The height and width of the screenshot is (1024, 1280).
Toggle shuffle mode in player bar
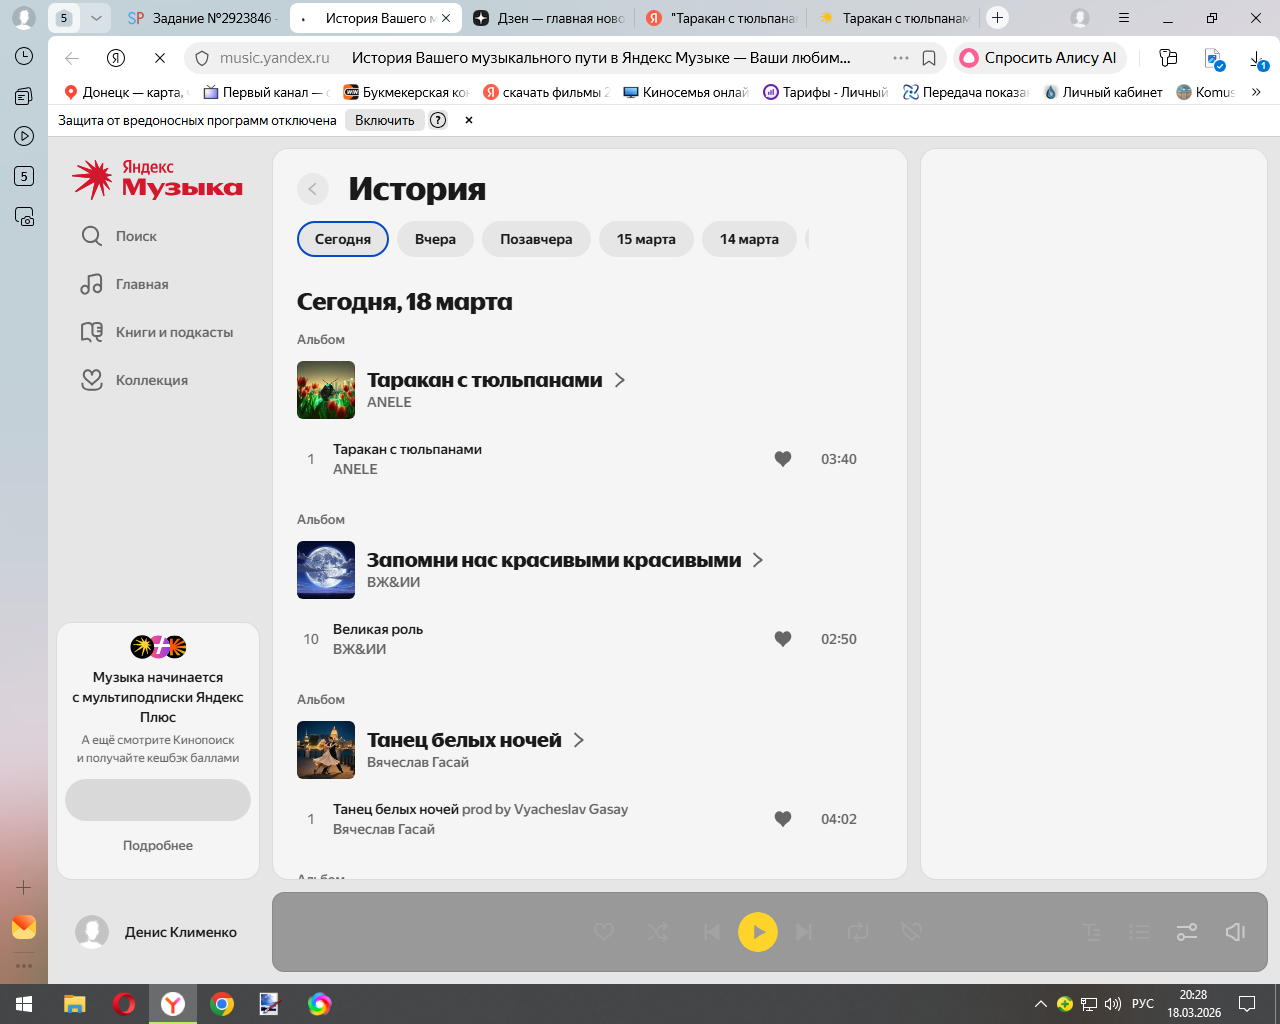(x=657, y=932)
